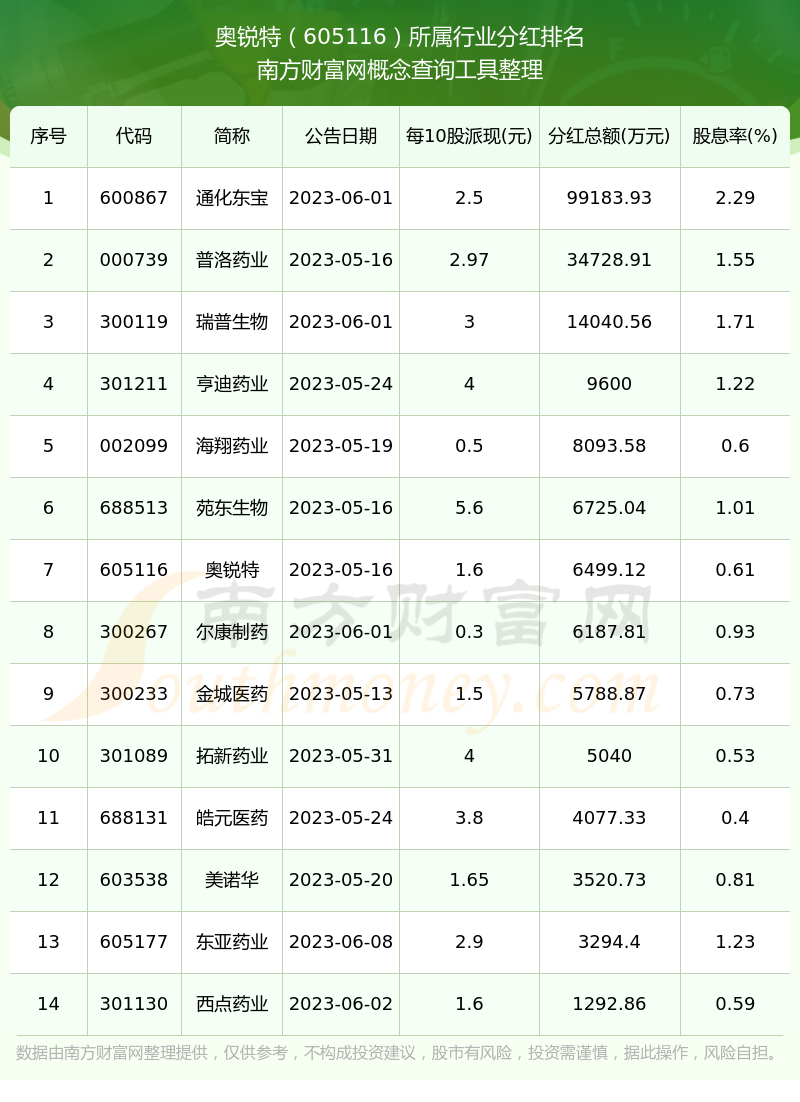Select the name 苑东生物
Image resolution: width=800 pixels, height=1102 pixels.
pyautogui.click(x=232, y=507)
